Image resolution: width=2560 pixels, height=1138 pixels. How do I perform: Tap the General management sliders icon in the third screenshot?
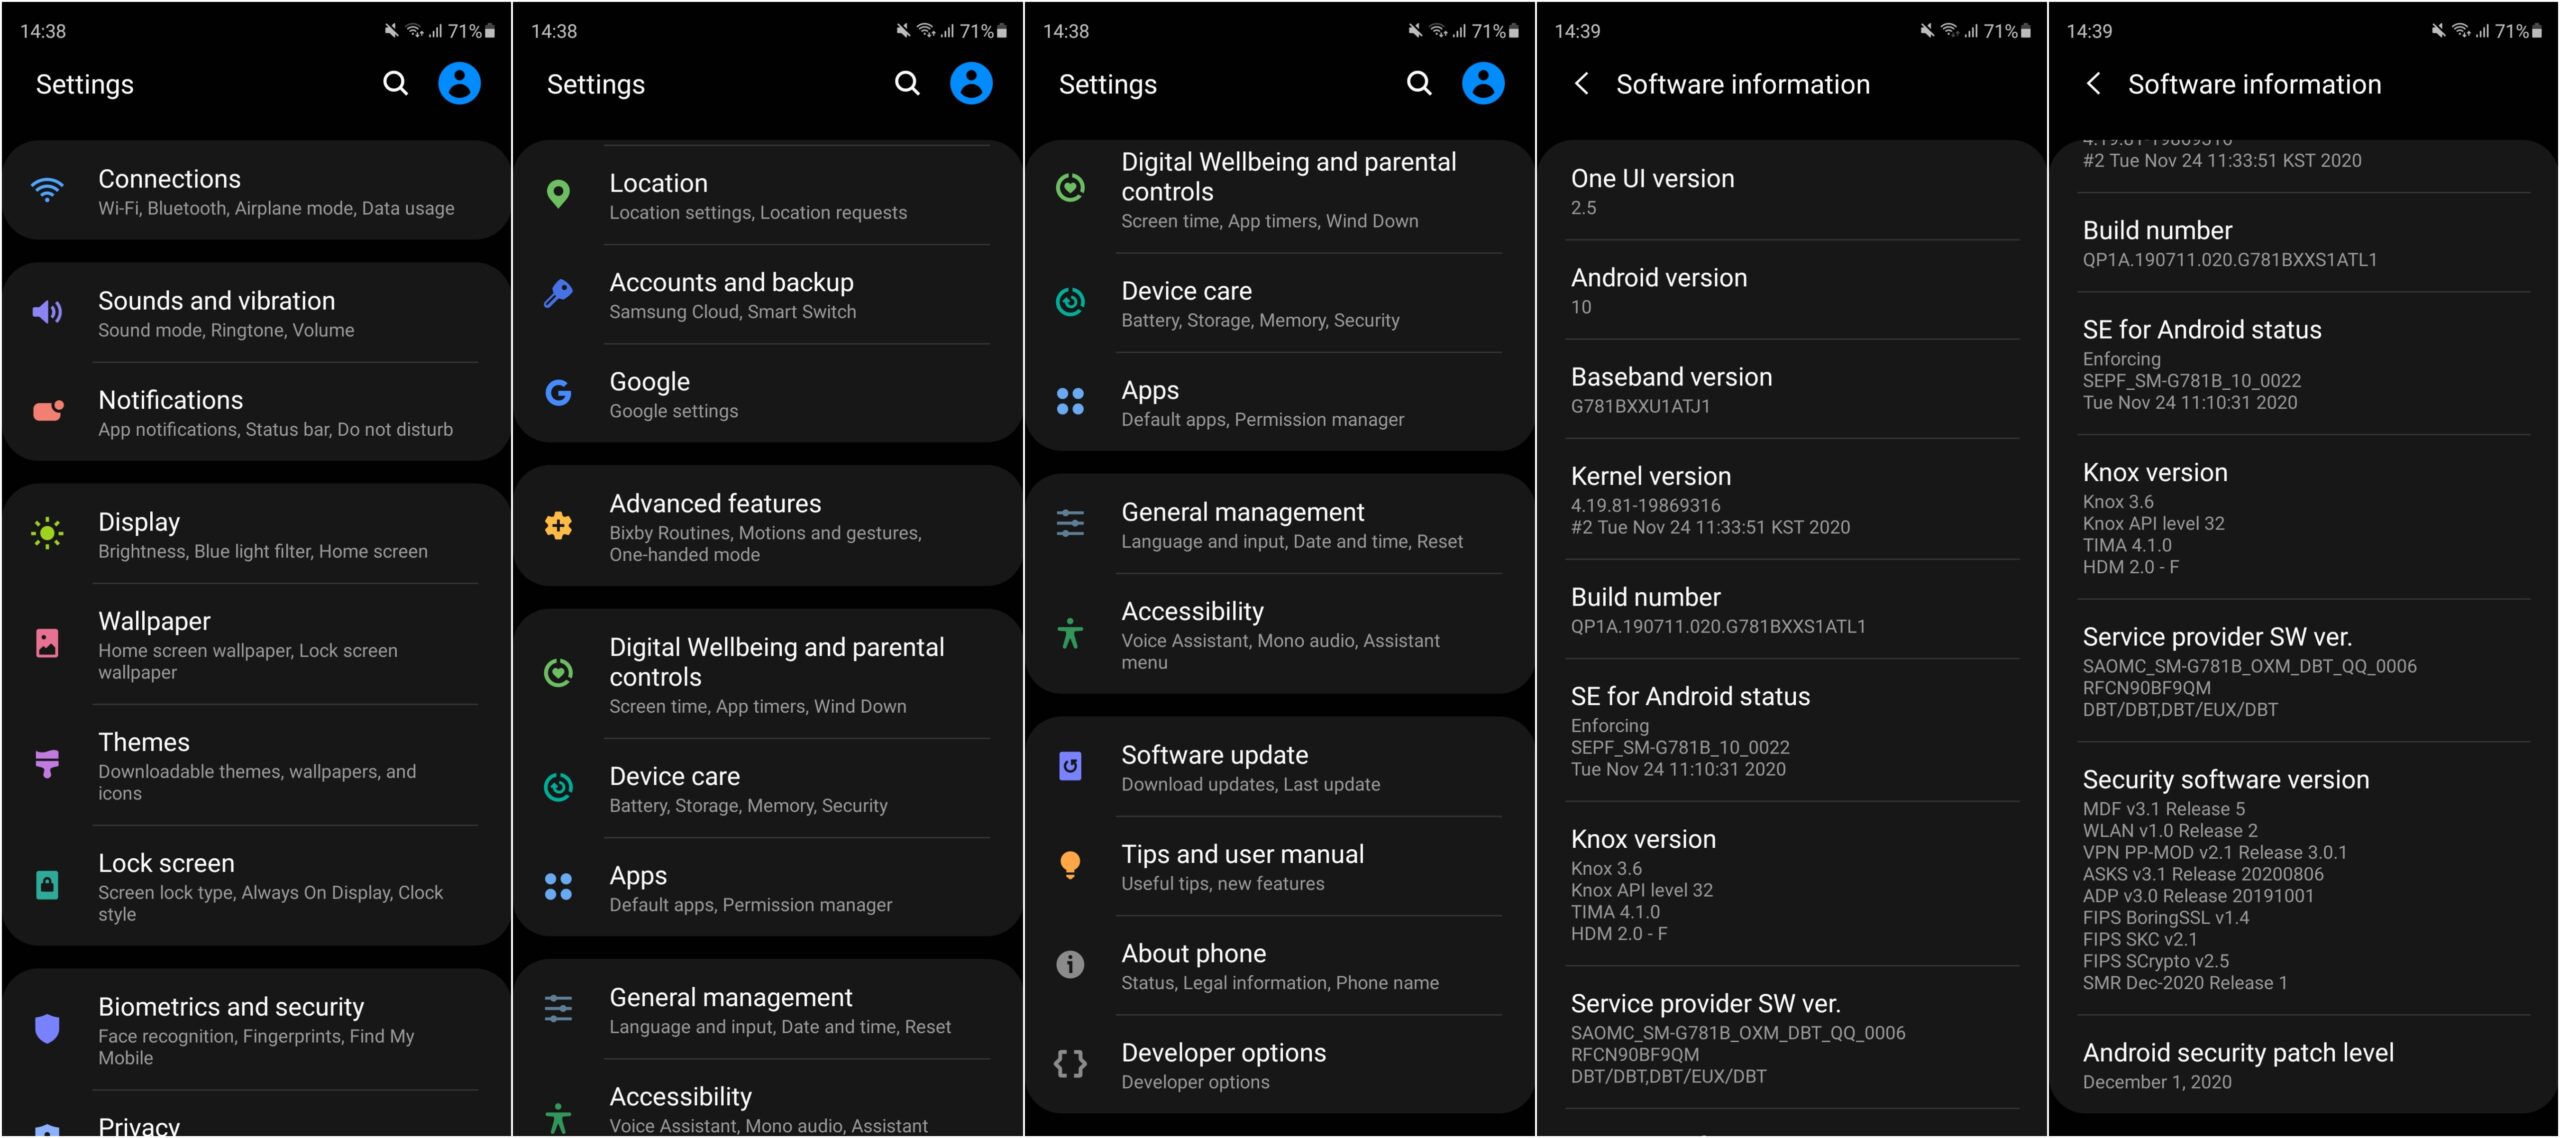pyautogui.click(x=1070, y=523)
